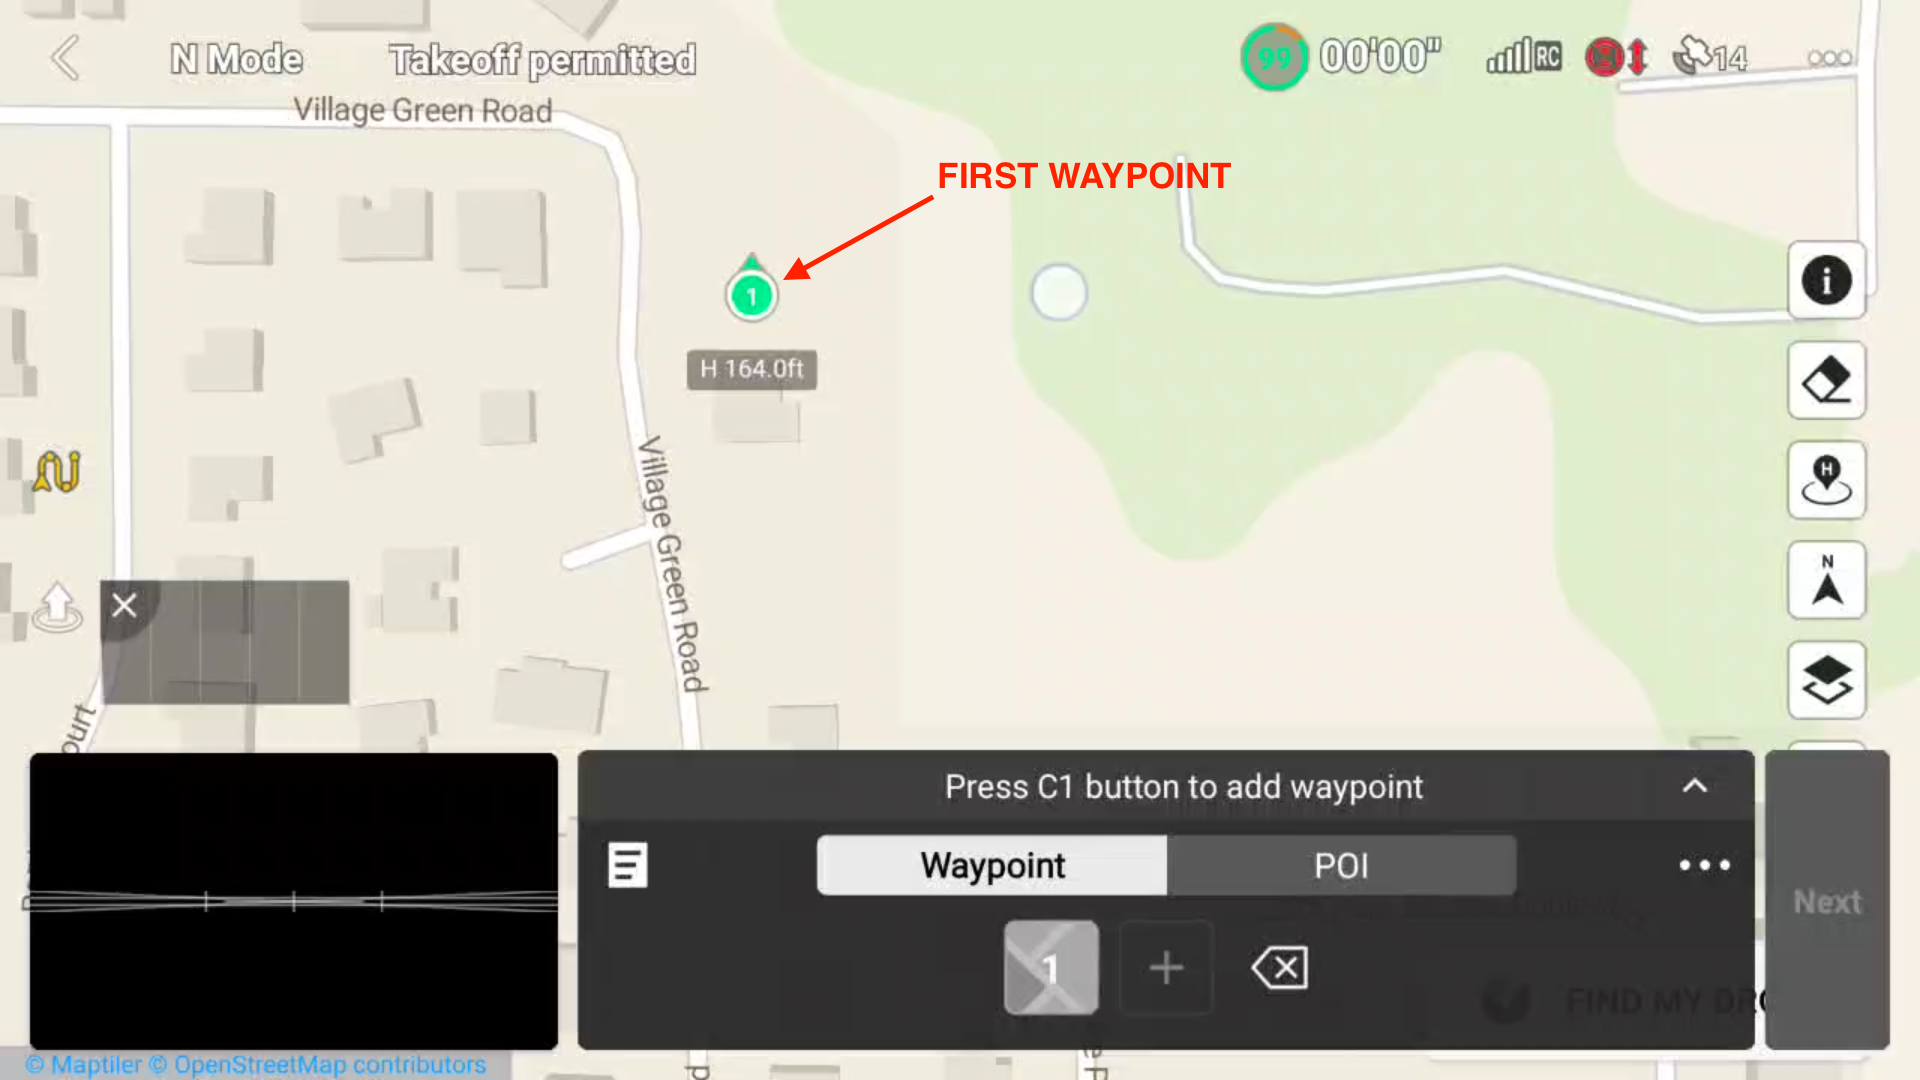Viewport: 1920px width, 1080px height.
Task: Tap green waypoint 1 marker on map
Action: [752, 294]
